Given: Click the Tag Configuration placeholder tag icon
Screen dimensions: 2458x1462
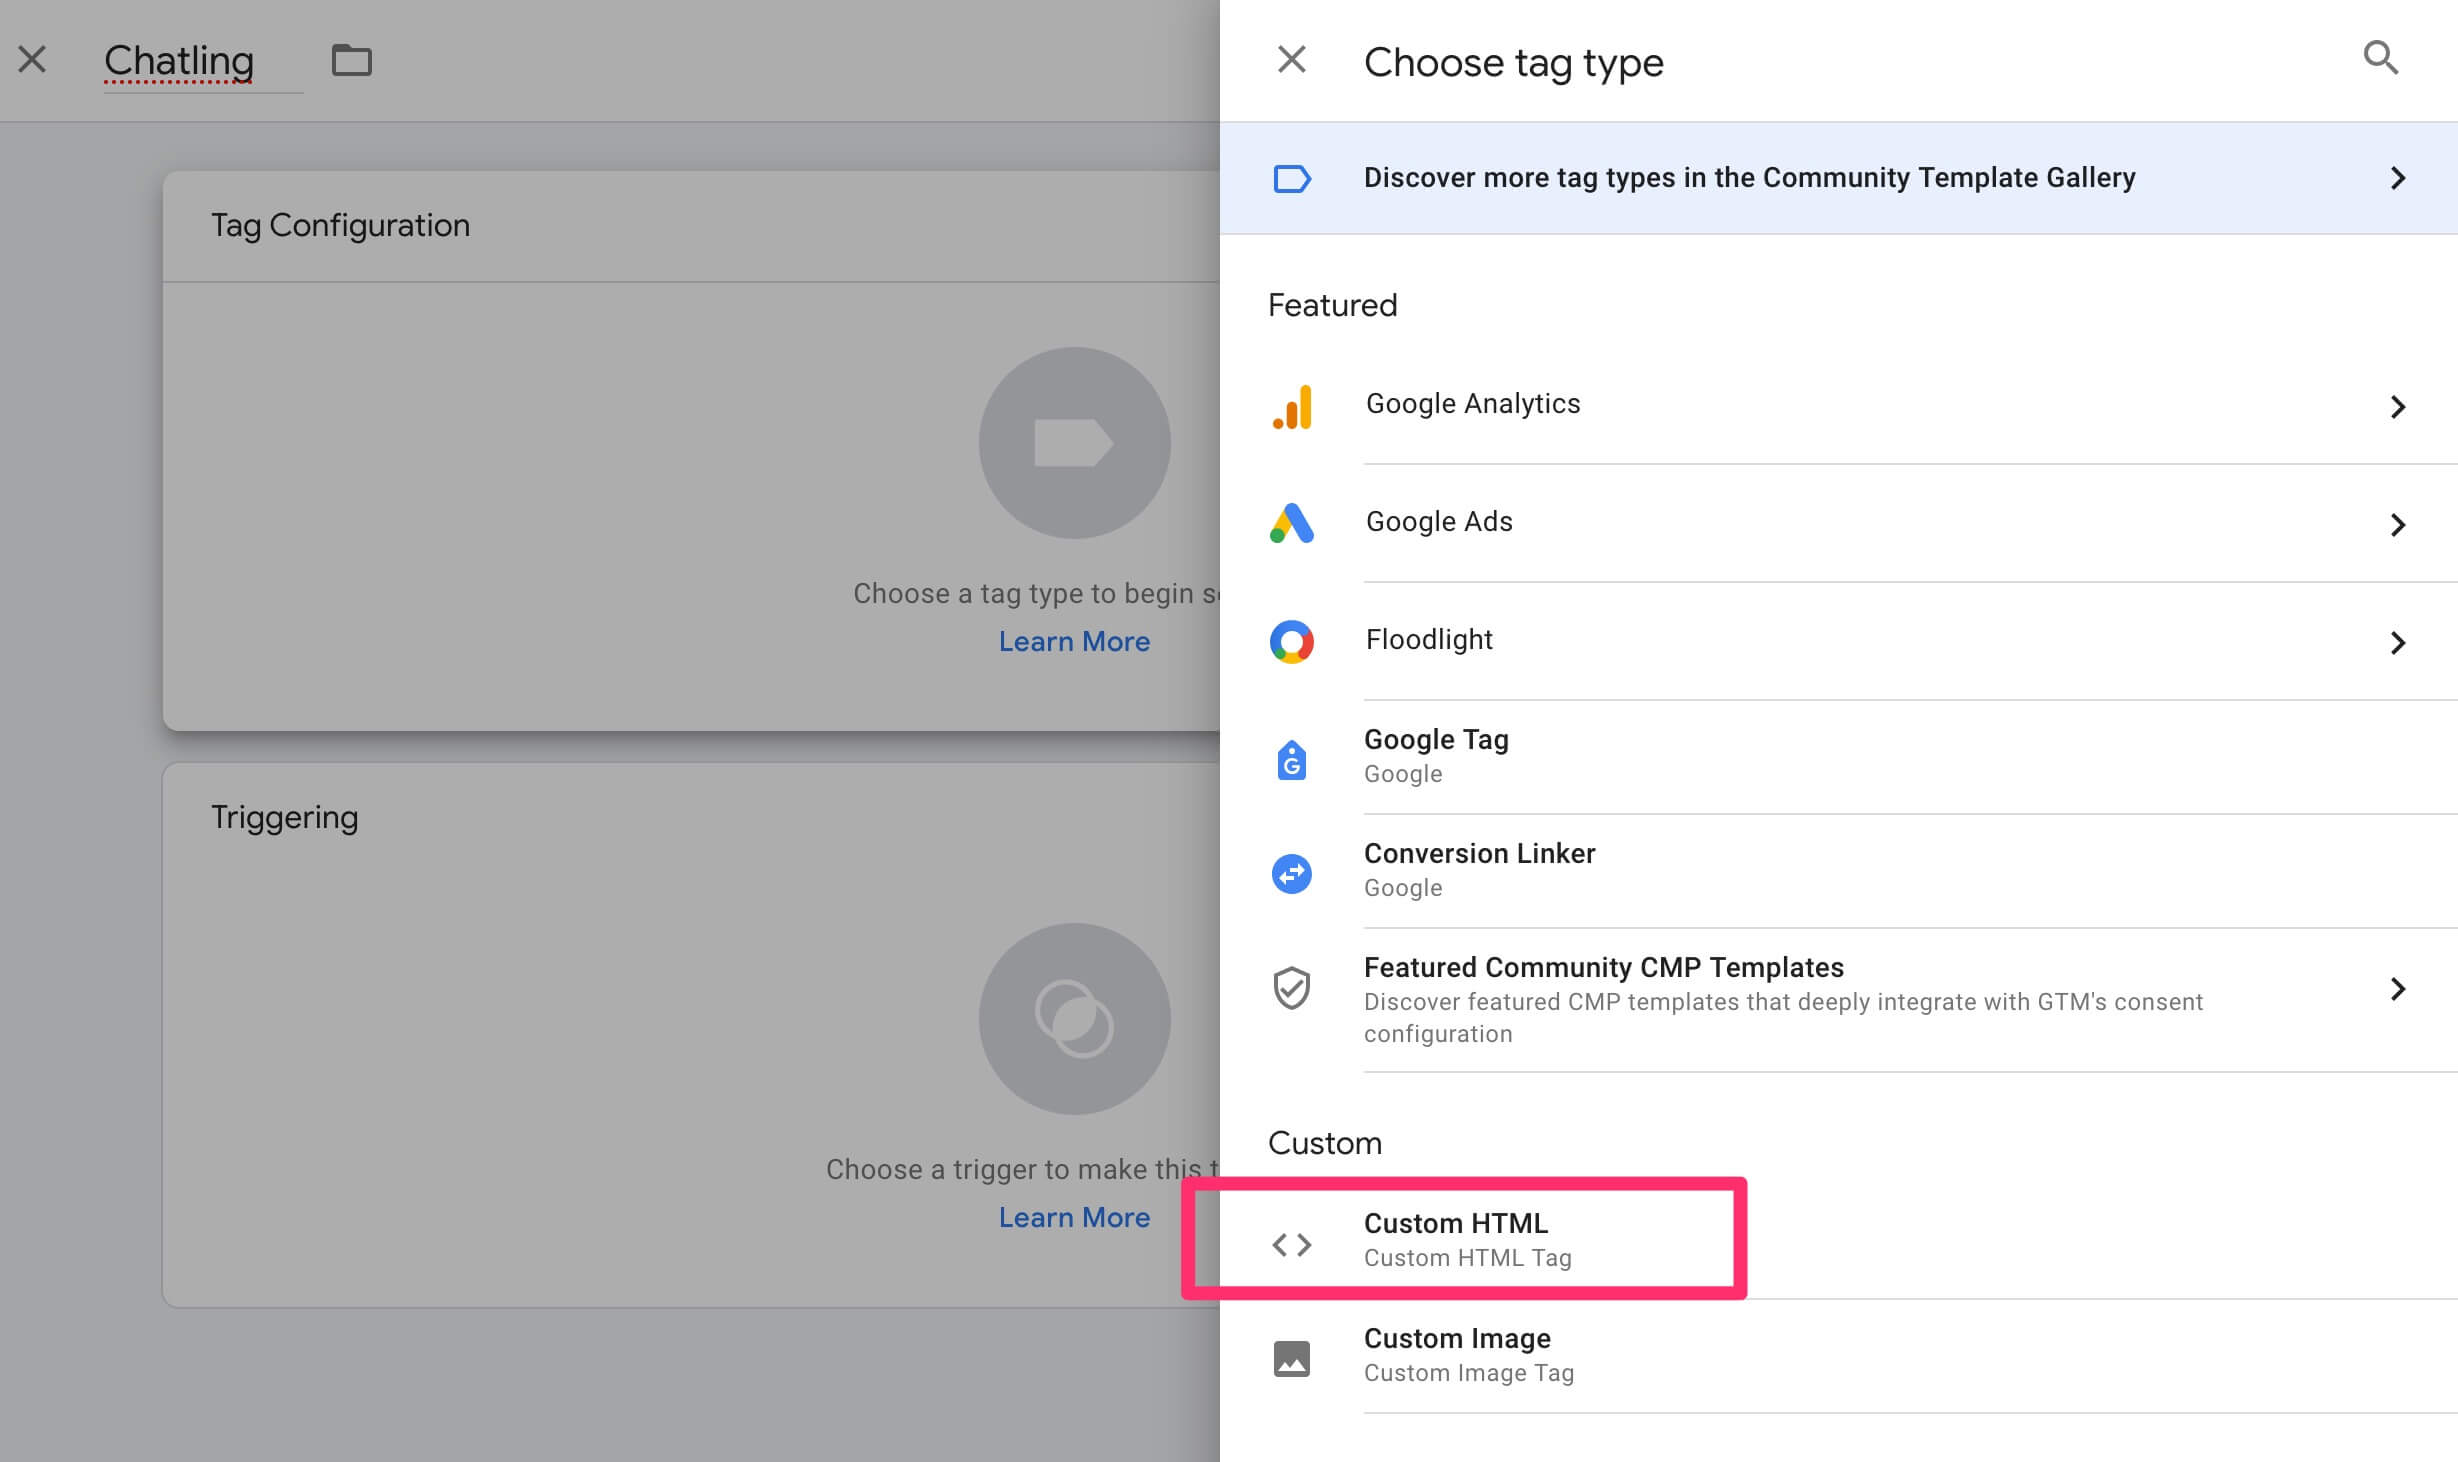Looking at the screenshot, I should pos(1074,443).
